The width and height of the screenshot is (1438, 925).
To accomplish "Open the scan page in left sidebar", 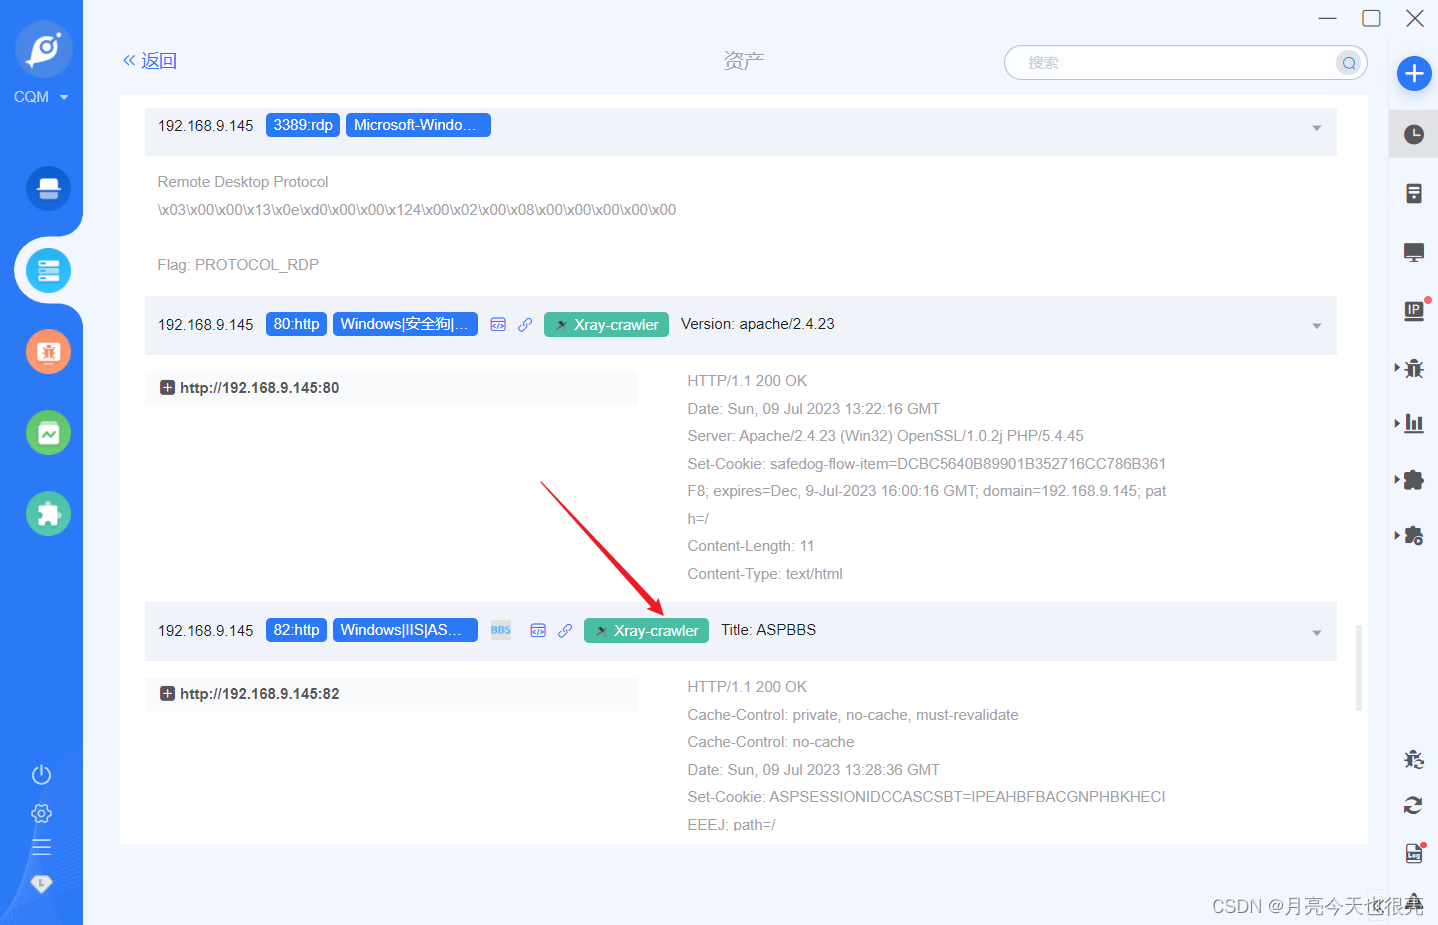I will pos(48,188).
